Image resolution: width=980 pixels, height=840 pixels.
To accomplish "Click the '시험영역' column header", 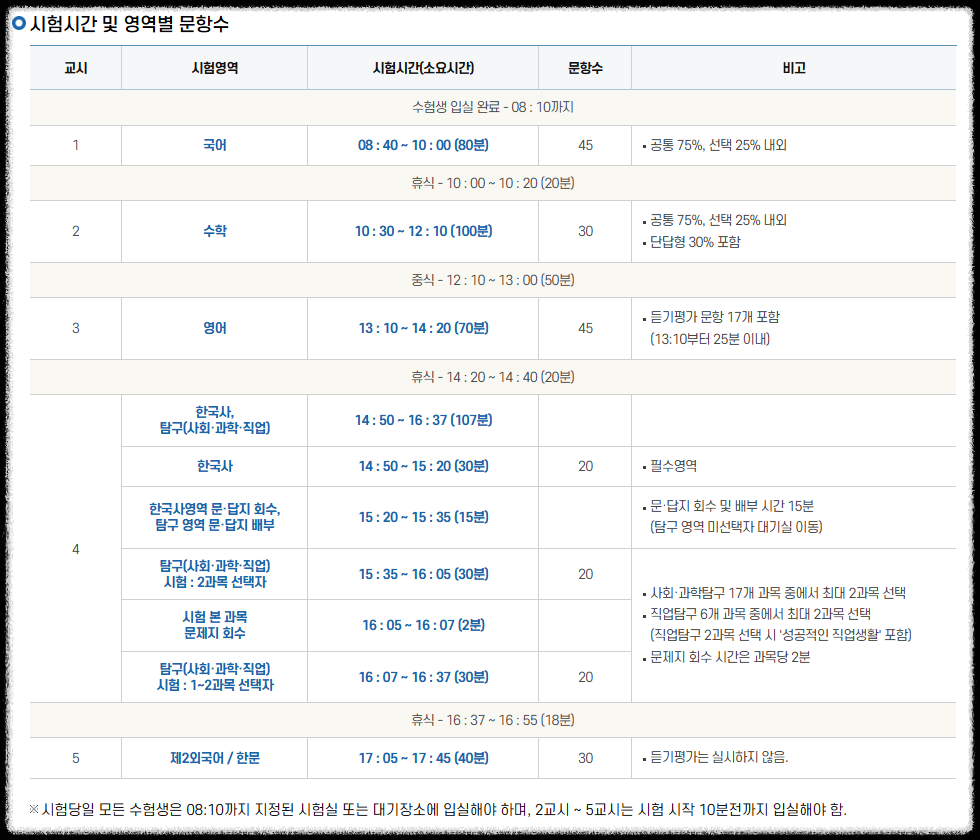I will 214,68.
